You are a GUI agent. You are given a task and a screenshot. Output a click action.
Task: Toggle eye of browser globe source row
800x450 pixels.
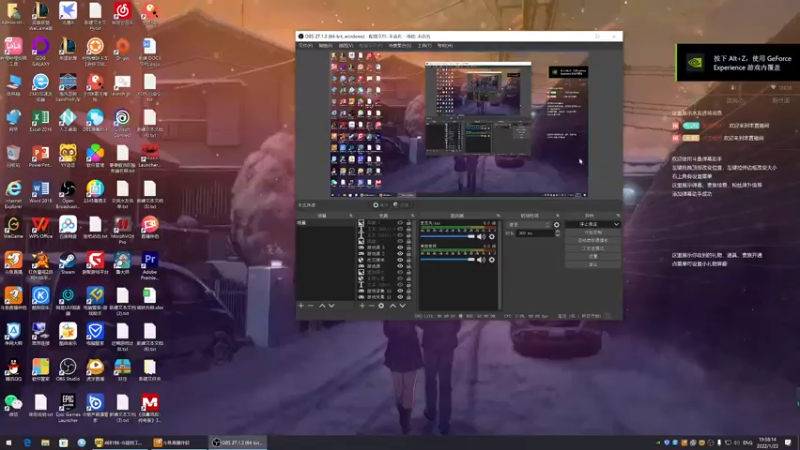click(x=400, y=260)
